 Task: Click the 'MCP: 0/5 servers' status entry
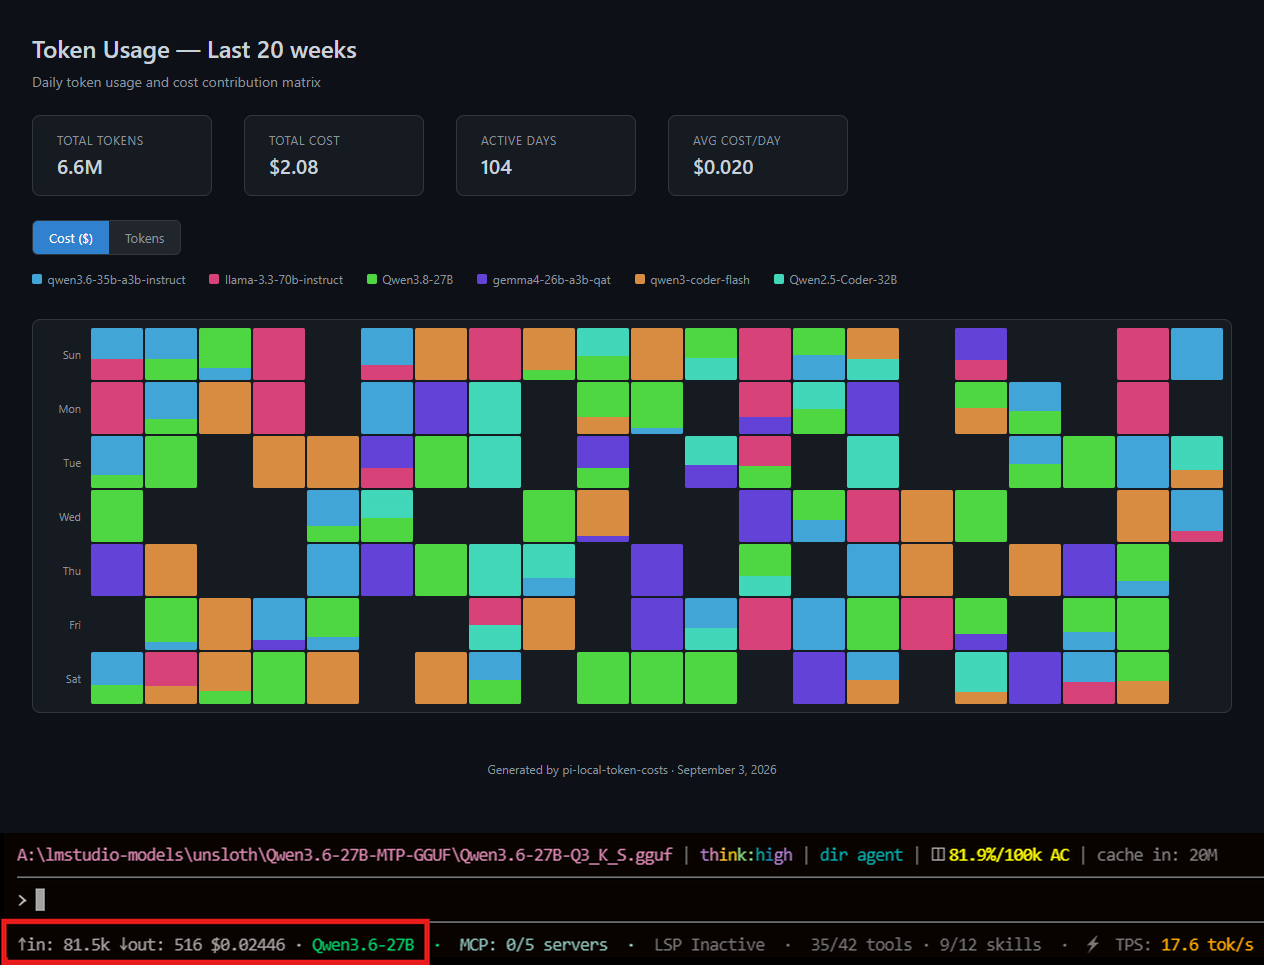pos(533,944)
